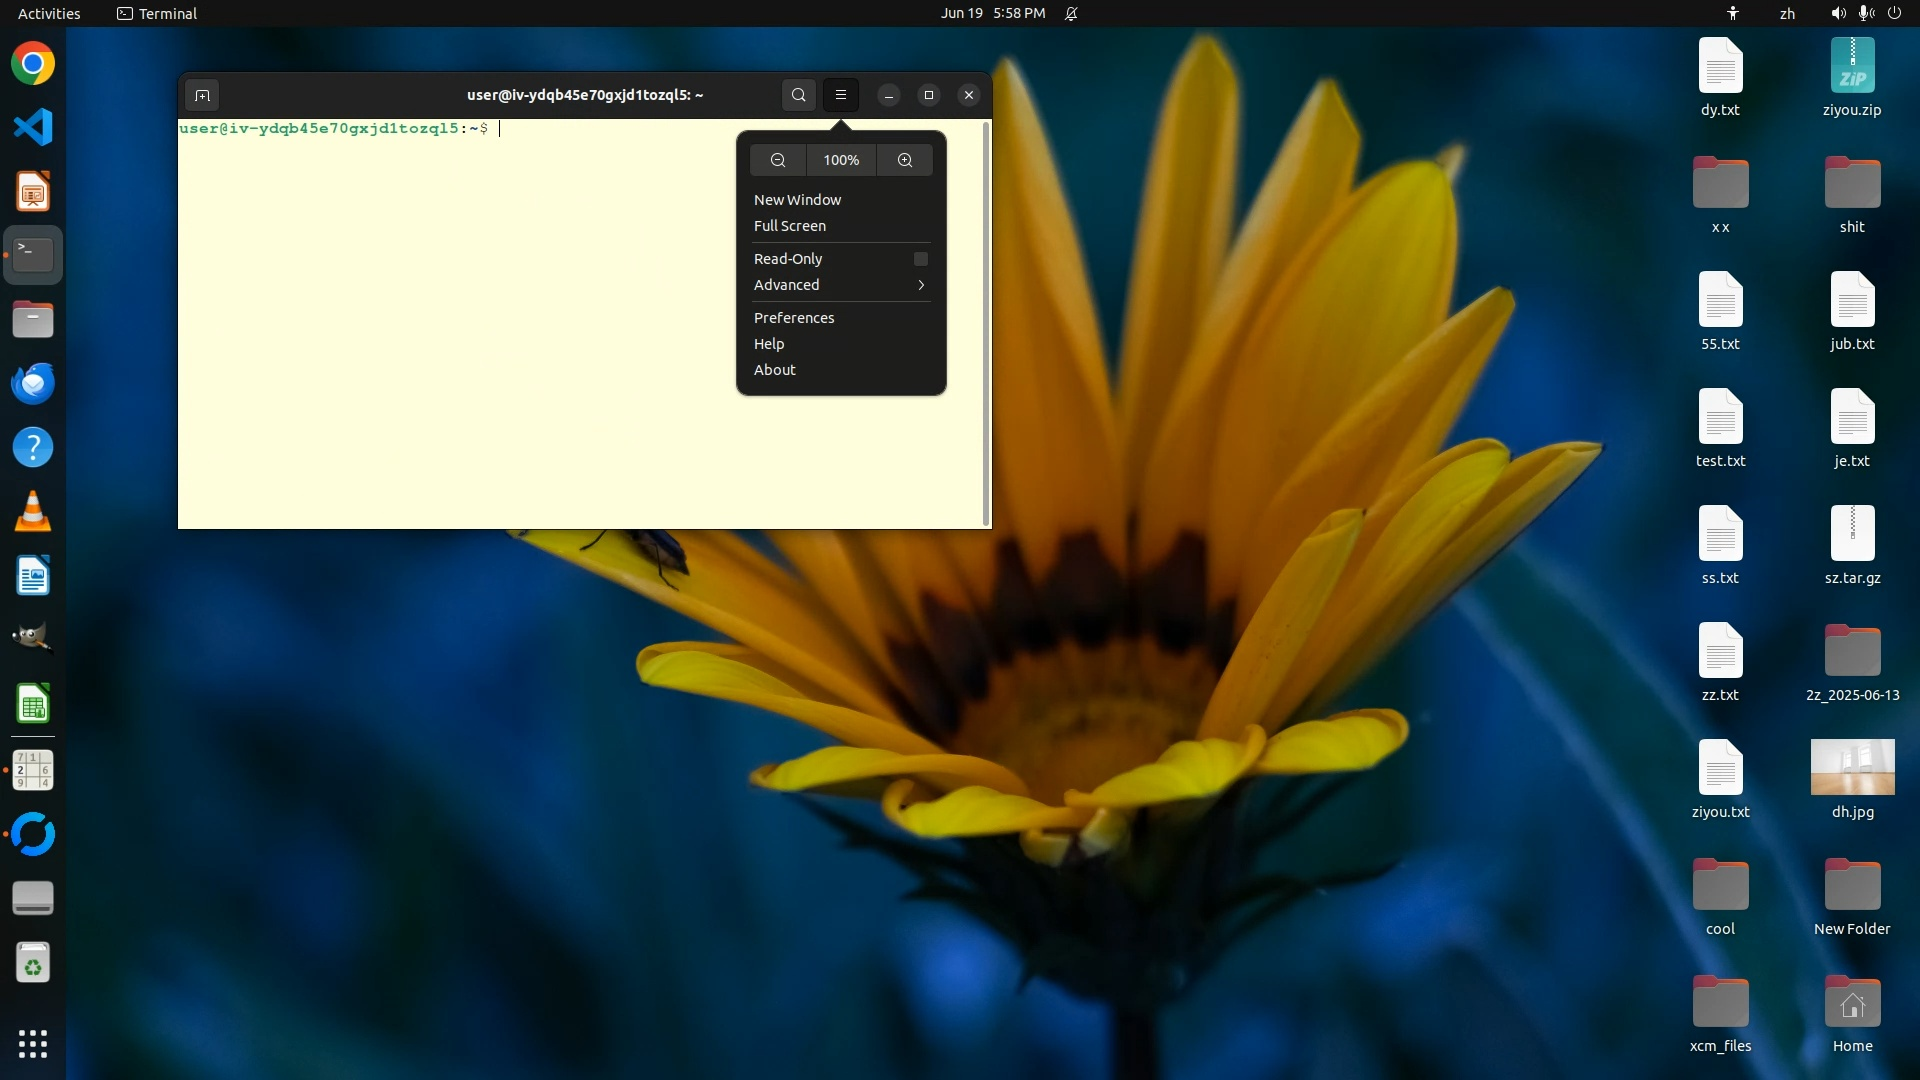This screenshot has width=1920, height=1080.
Task: Toggle do-not-disturb bell in top bar
Action: tap(1071, 14)
